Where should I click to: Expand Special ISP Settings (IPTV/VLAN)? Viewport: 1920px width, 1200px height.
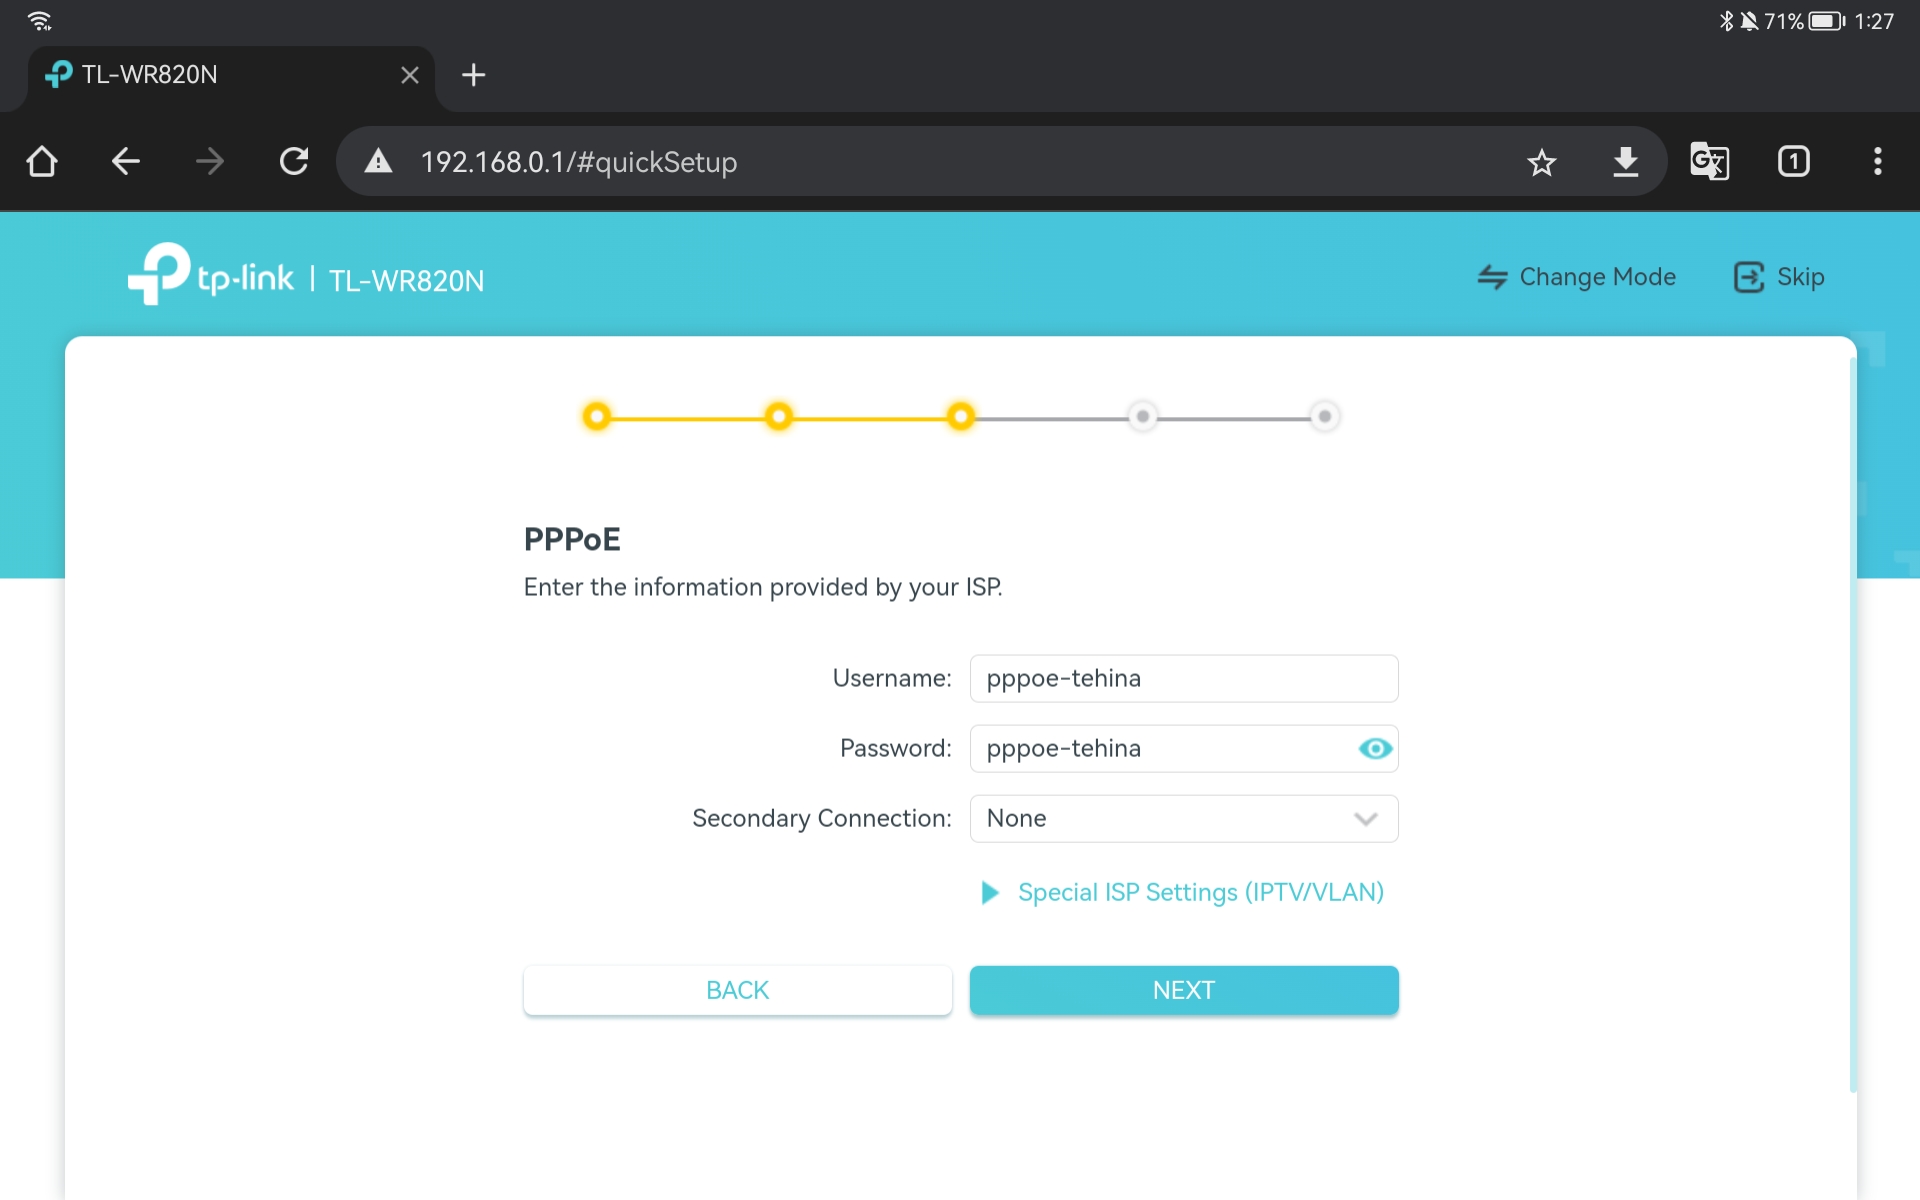pyautogui.click(x=1199, y=892)
